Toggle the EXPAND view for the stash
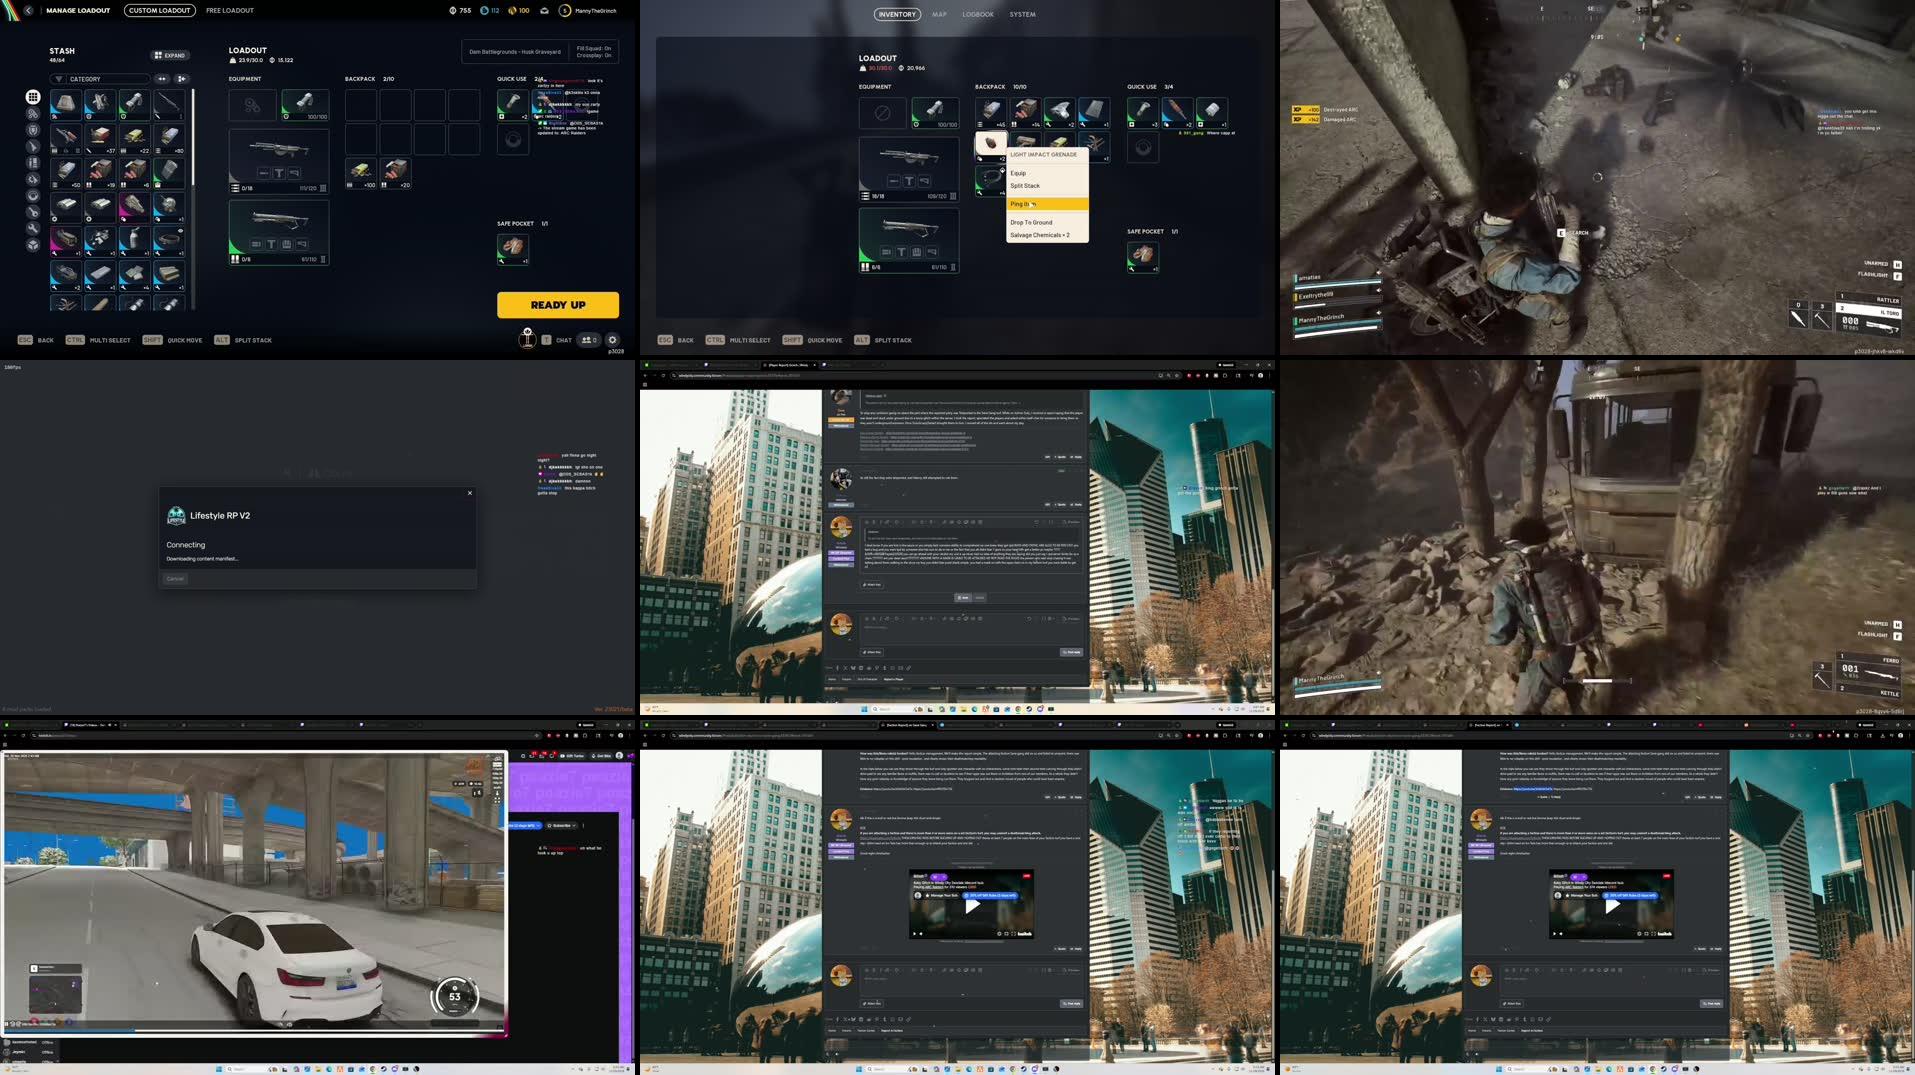1915x1075 pixels. click(x=169, y=55)
